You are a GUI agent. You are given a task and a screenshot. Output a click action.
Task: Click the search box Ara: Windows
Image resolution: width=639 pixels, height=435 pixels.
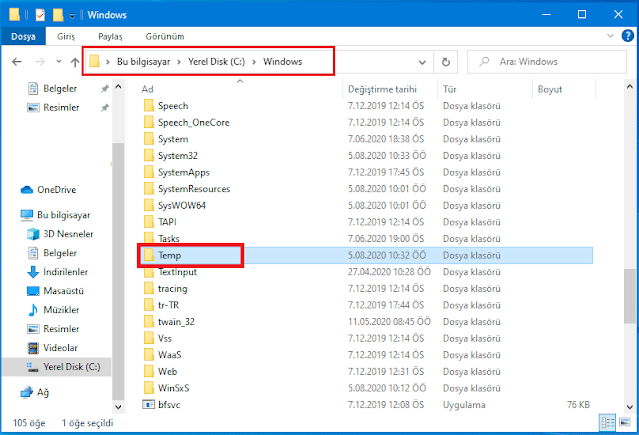pyautogui.click(x=547, y=62)
